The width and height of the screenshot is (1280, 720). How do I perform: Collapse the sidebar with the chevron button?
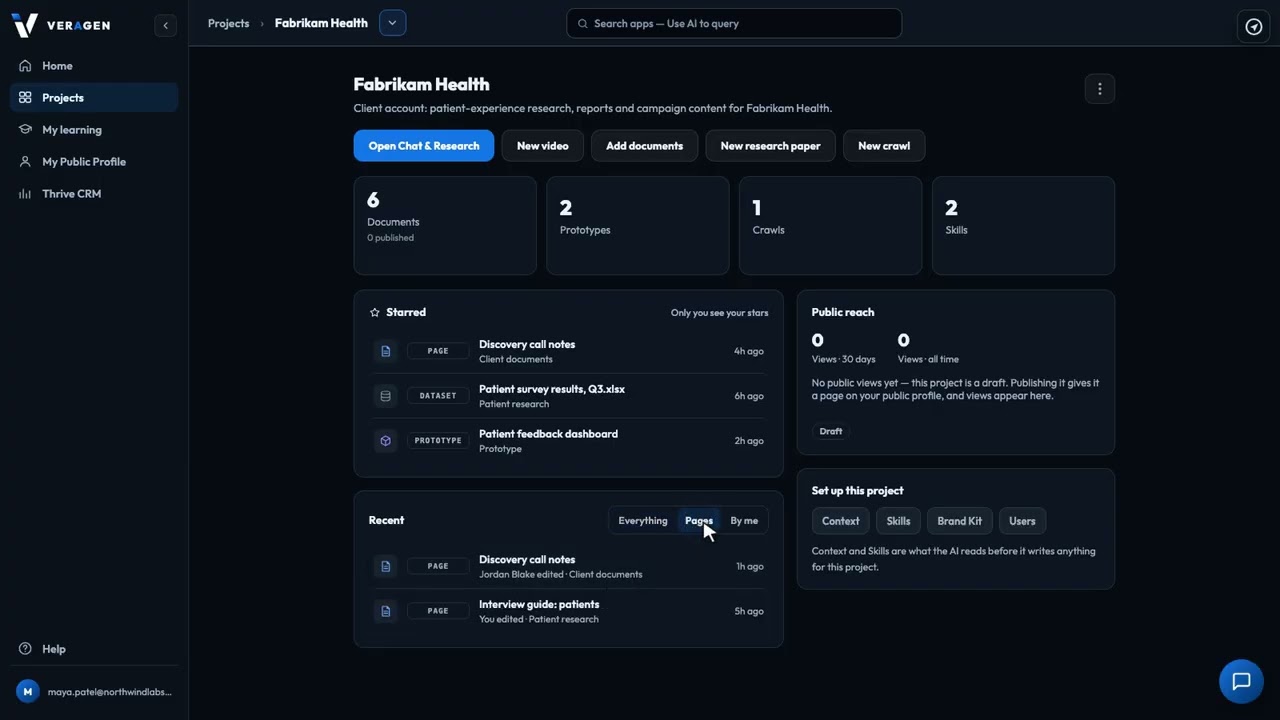pyautogui.click(x=166, y=25)
